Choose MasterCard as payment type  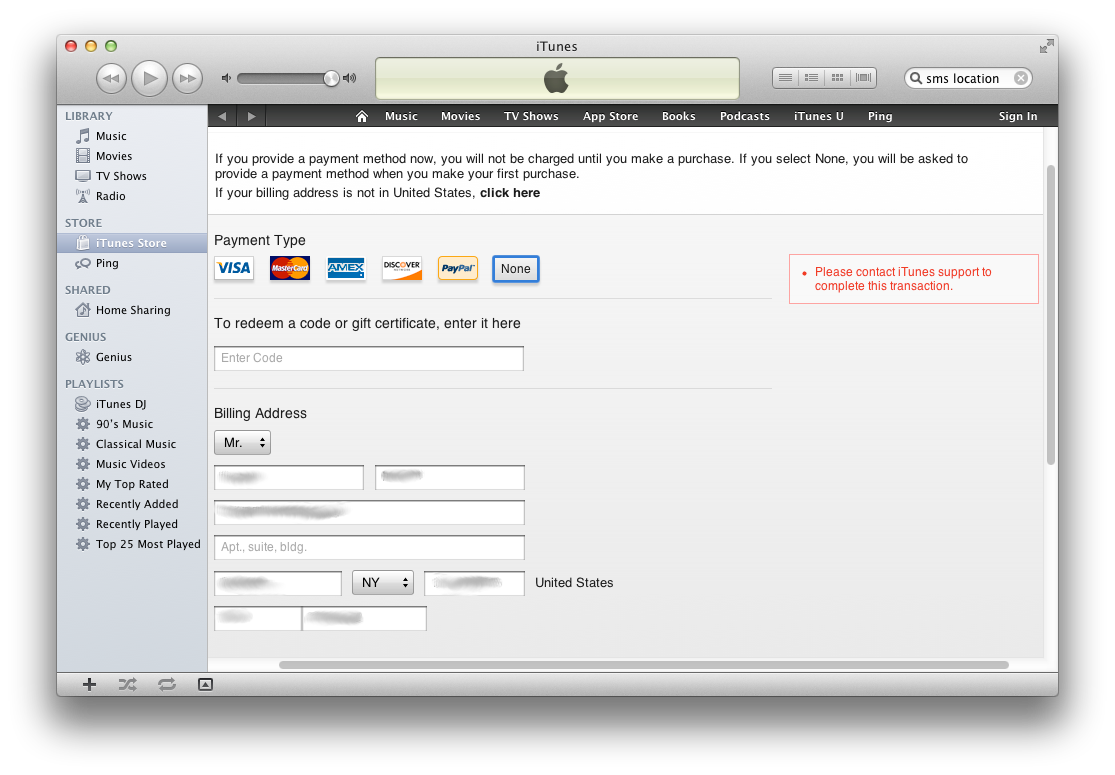click(x=289, y=268)
